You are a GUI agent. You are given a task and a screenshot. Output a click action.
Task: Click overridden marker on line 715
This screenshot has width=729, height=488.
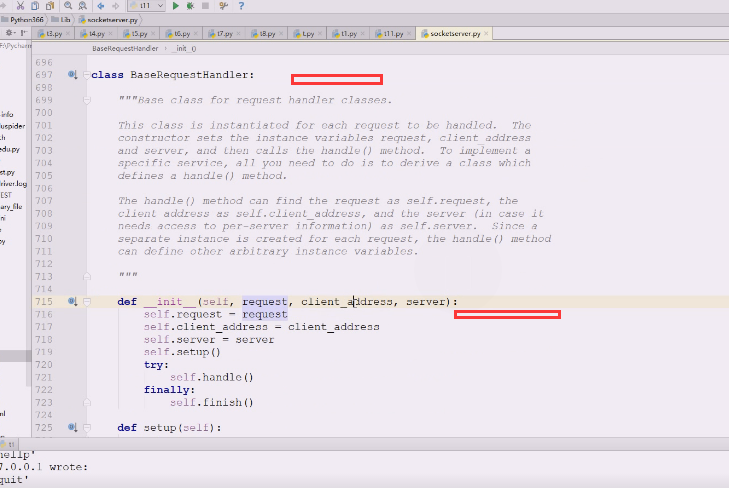click(x=72, y=301)
